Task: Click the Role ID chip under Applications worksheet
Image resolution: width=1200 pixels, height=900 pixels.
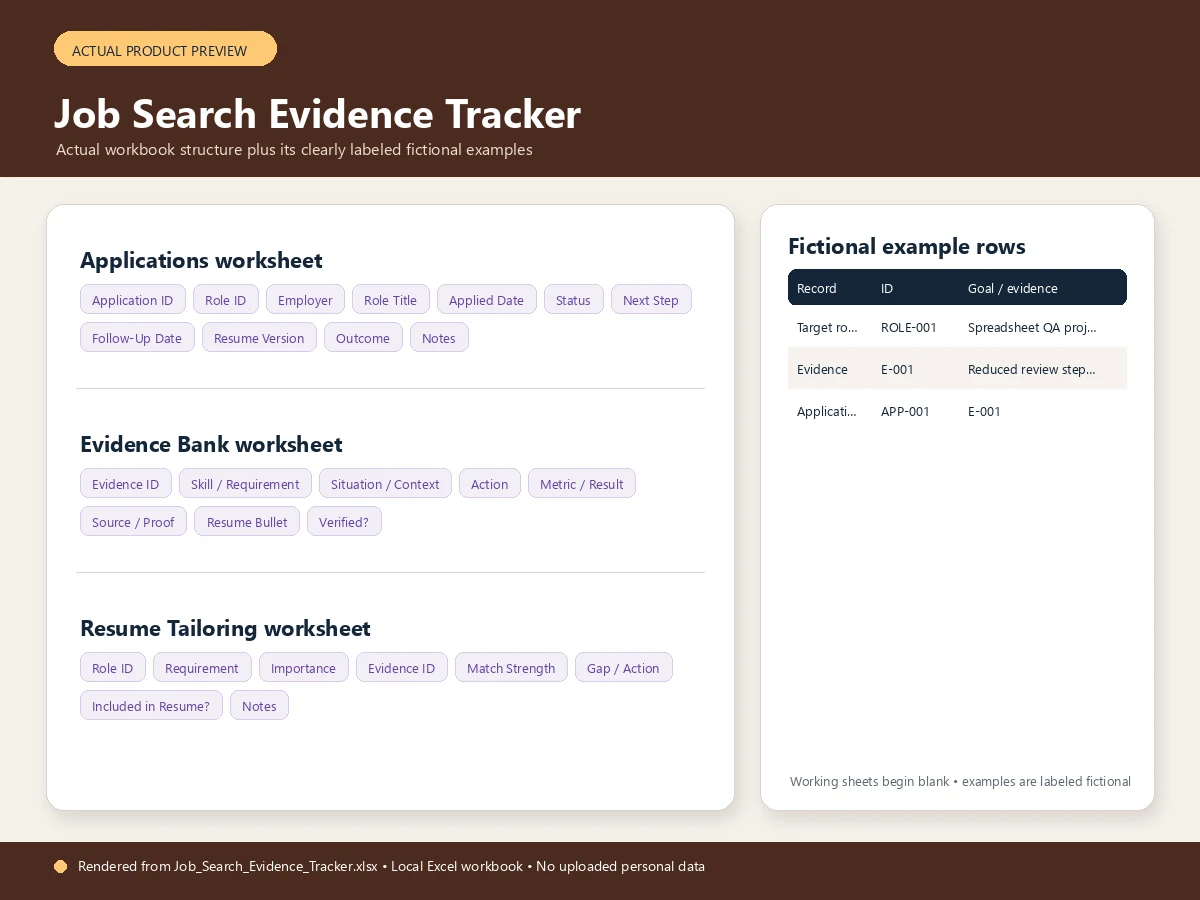Action: click(226, 300)
